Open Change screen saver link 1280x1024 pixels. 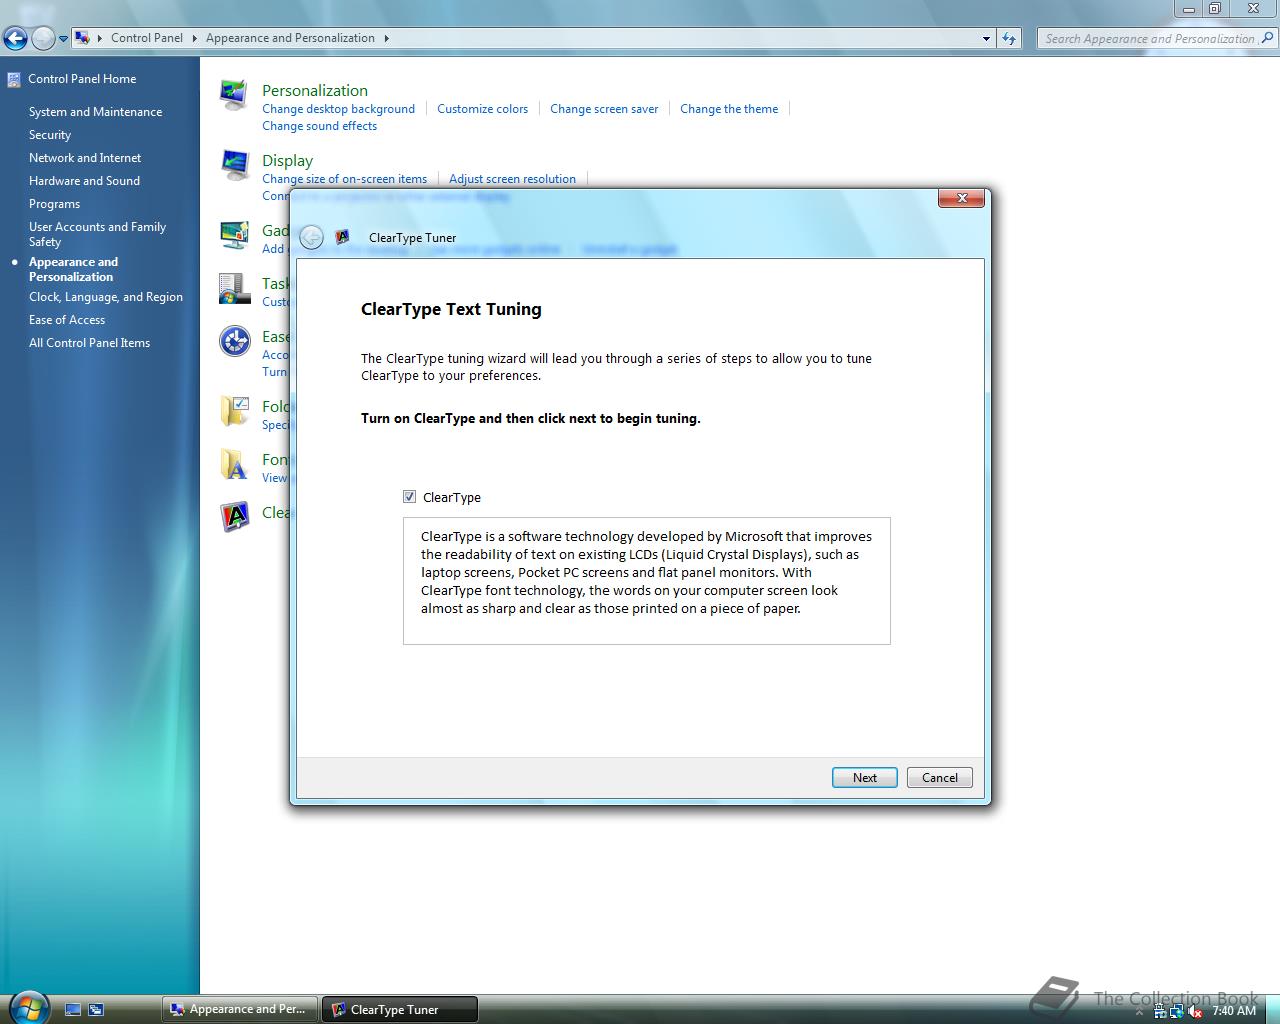[x=604, y=109]
